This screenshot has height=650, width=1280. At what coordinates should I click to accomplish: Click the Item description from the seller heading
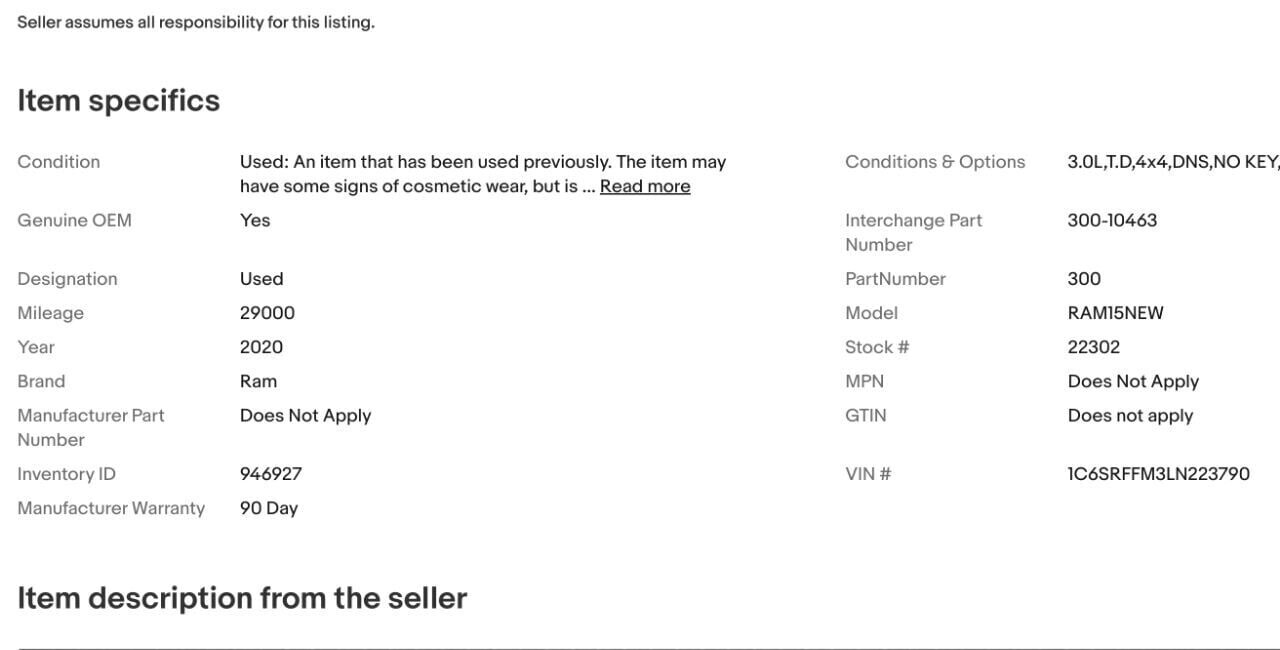pyautogui.click(x=242, y=598)
